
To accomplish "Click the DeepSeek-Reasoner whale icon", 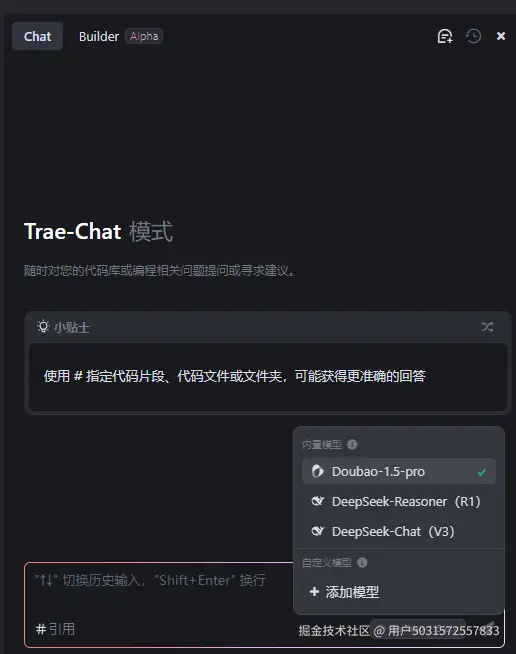I will click(317, 501).
